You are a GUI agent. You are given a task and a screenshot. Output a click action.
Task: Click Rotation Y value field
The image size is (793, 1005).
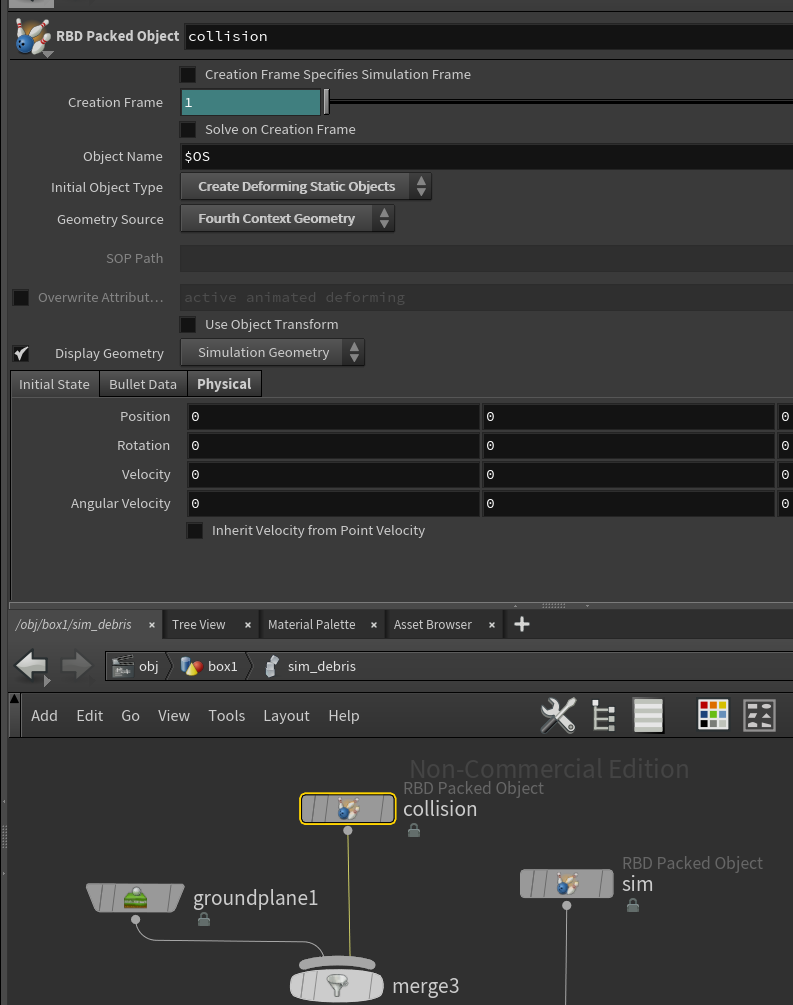tap(628, 445)
